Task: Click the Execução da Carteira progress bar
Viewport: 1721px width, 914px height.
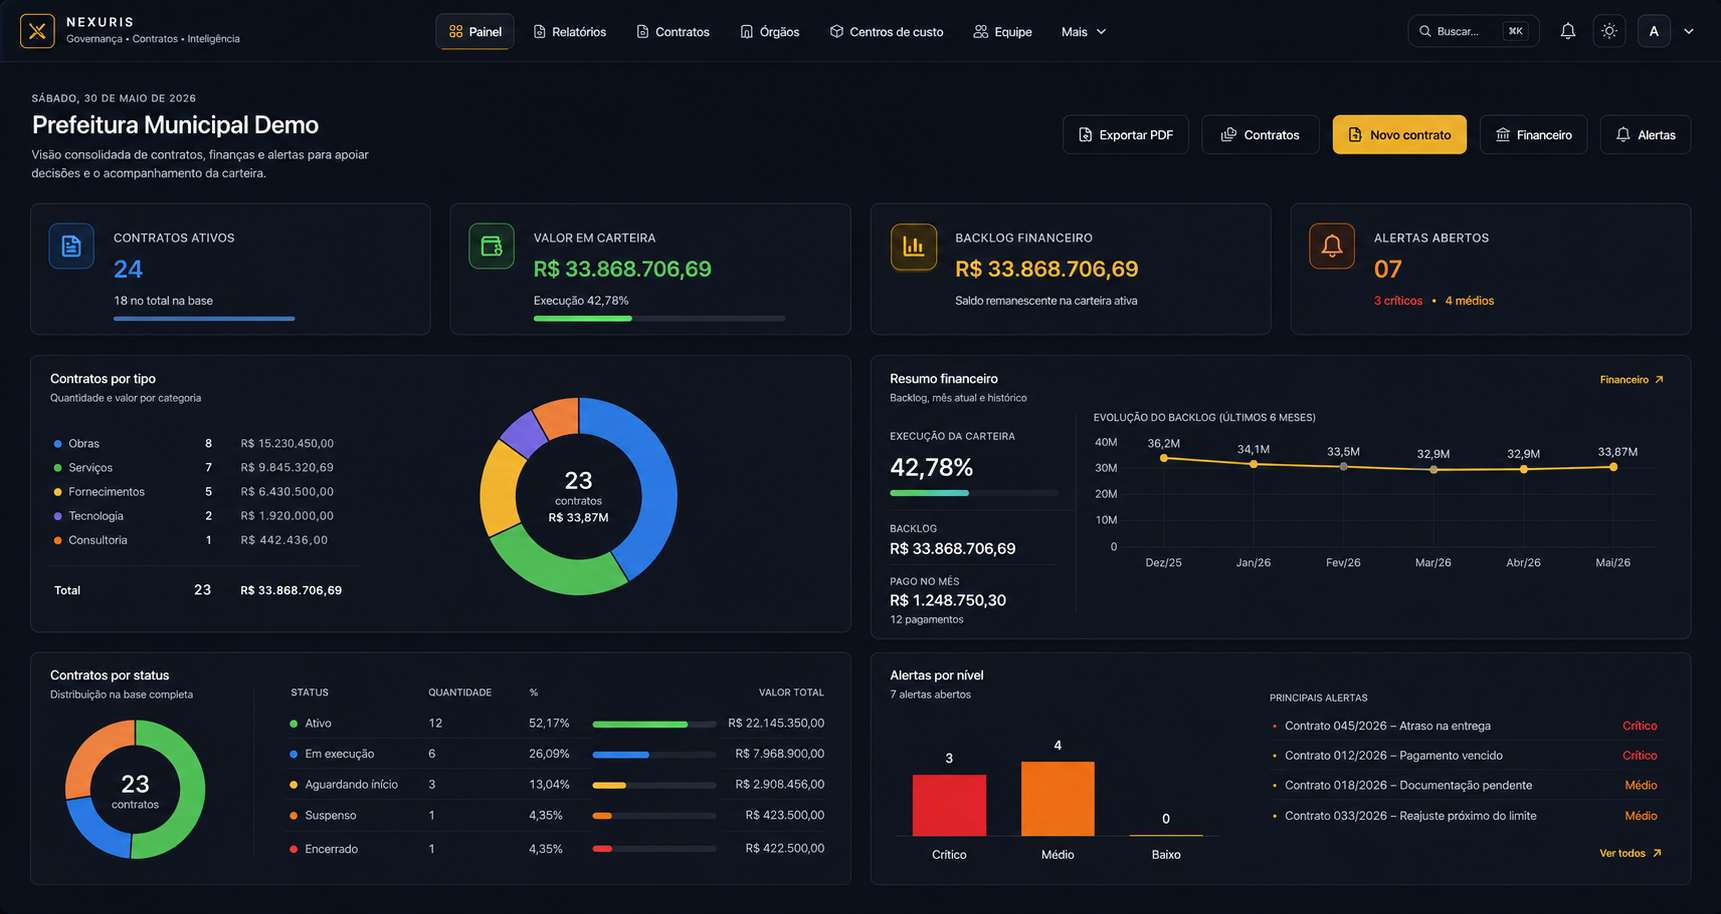Action: (973, 492)
